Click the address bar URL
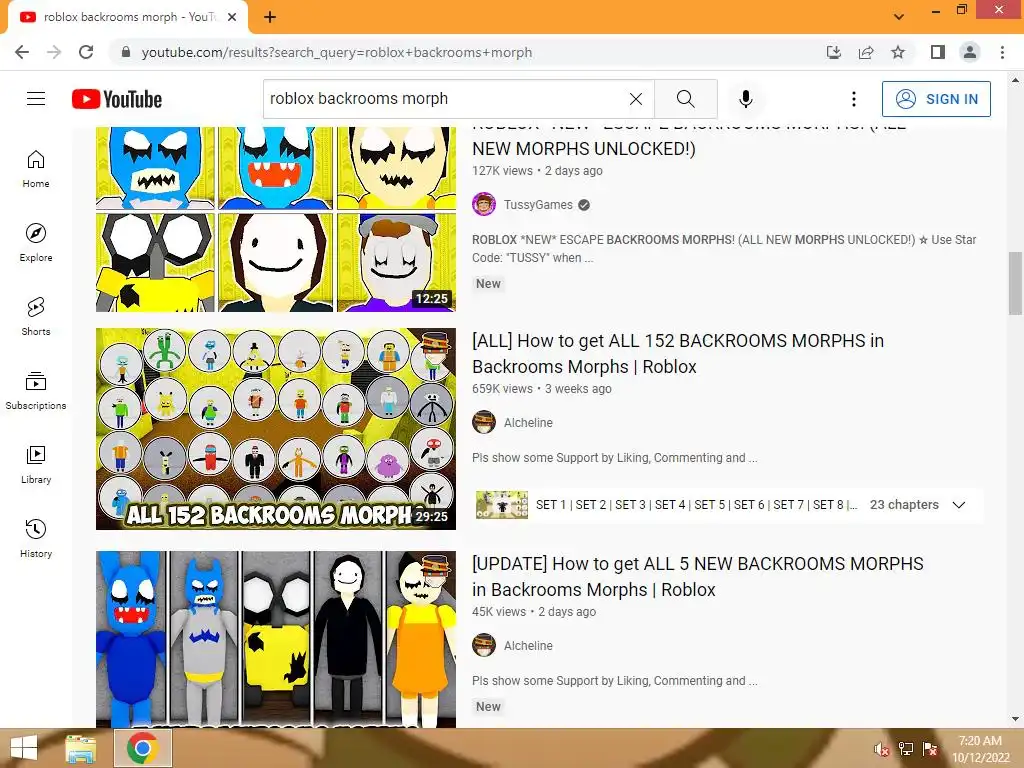 tap(336, 52)
